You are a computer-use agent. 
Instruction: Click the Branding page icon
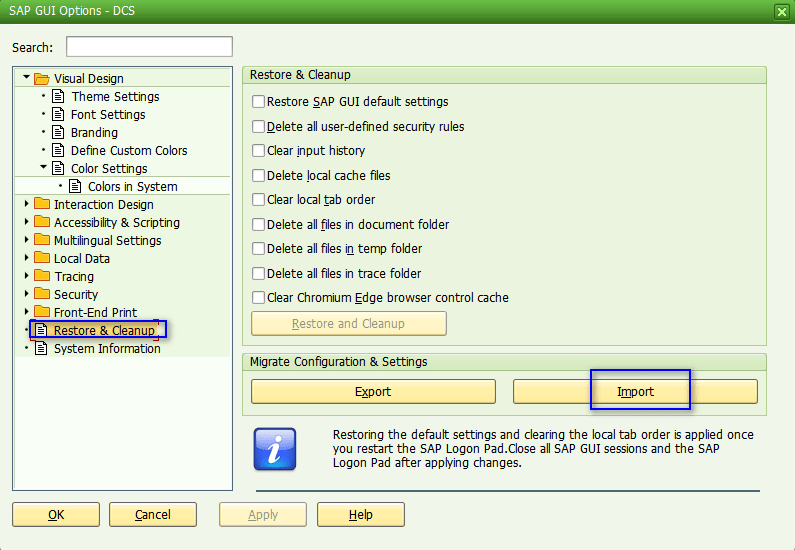(58, 133)
